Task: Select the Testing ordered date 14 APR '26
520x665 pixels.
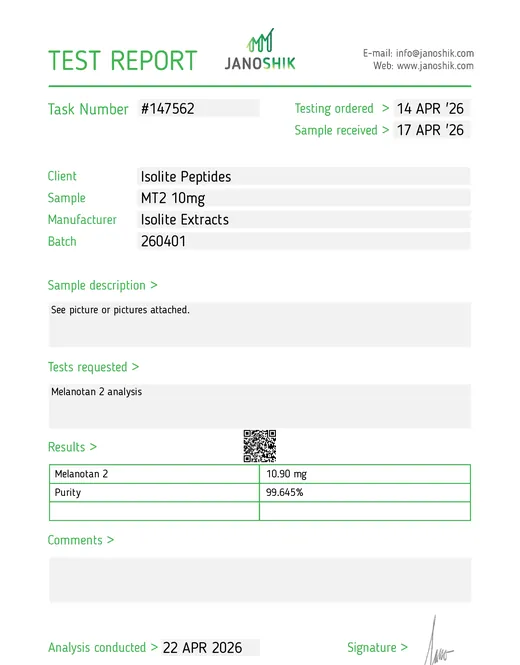Action: pyautogui.click(x=432, y=109)
